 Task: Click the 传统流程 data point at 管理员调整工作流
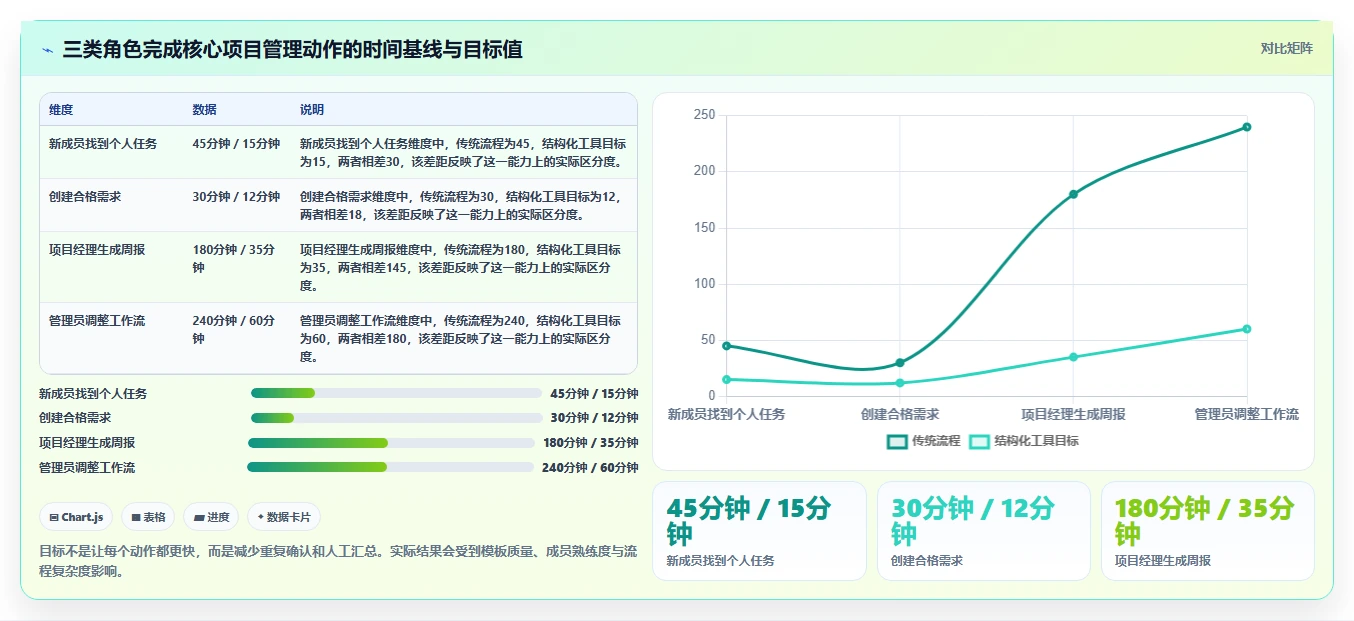coord(1247,127)
